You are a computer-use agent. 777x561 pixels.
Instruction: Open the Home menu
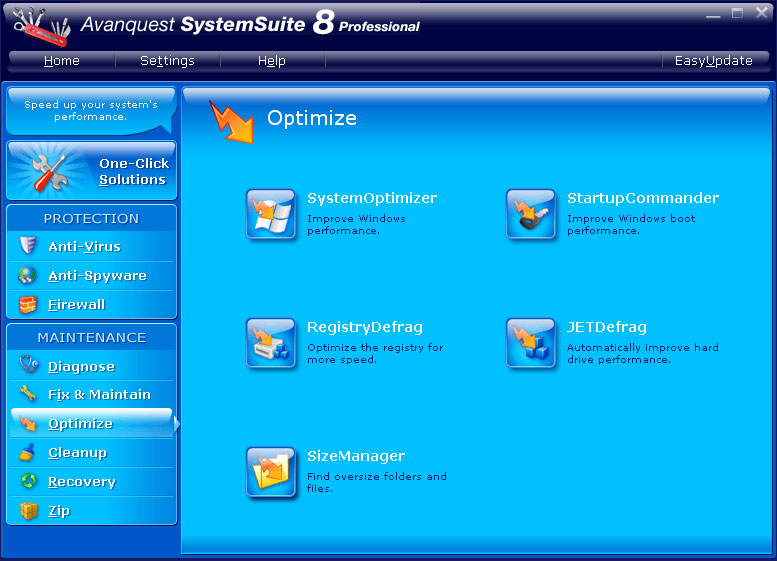(x=61, y=60)
